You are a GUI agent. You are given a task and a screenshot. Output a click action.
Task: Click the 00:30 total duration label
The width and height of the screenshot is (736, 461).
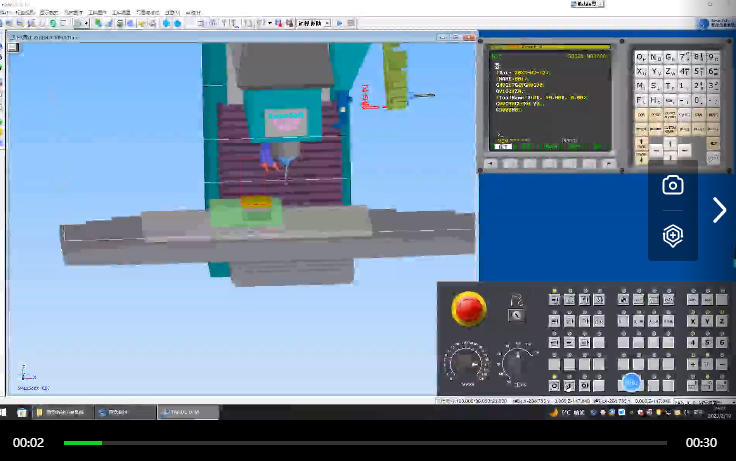(x=701, y=443)
